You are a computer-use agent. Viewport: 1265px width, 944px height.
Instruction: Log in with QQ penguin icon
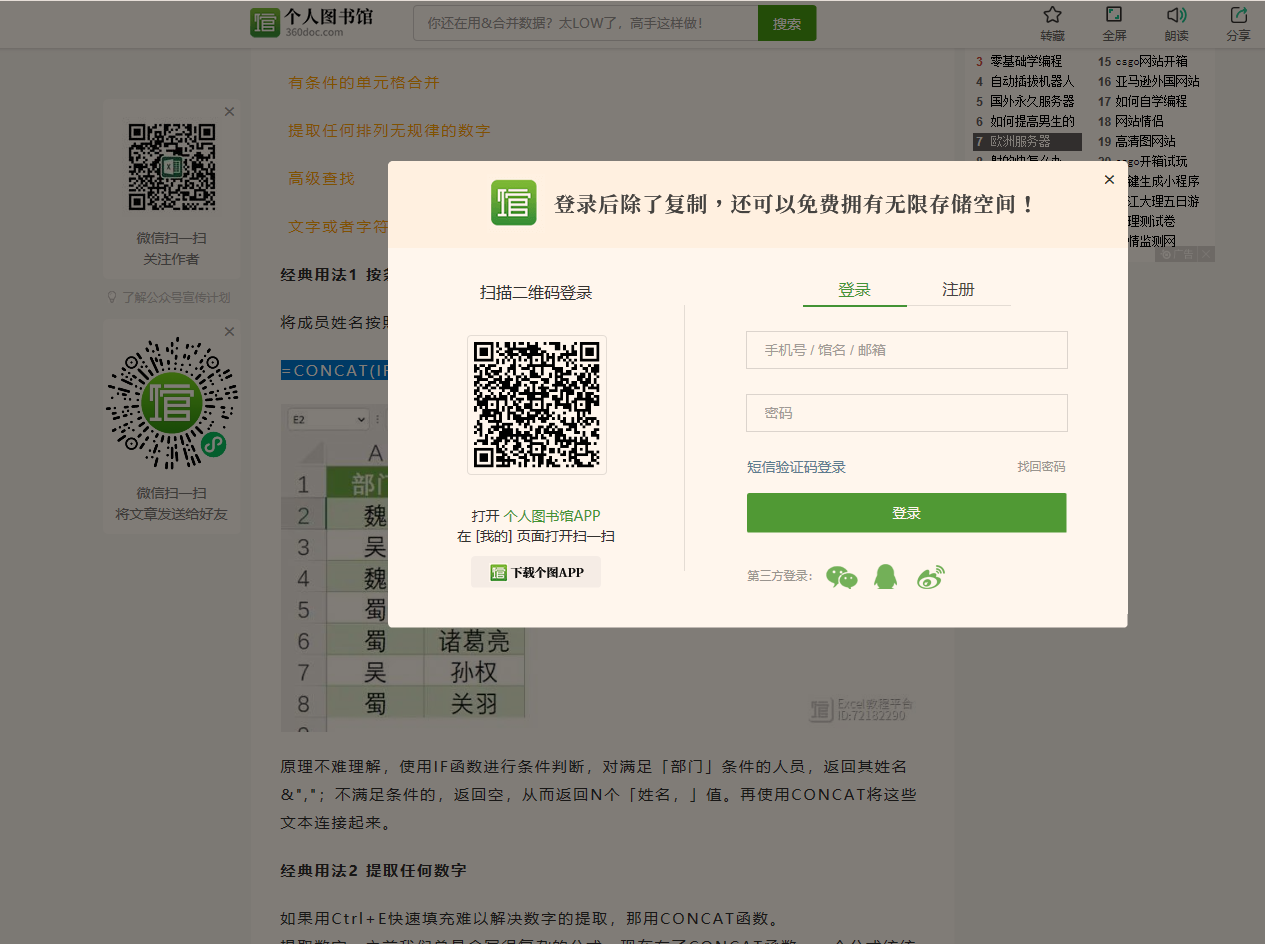coord(886,576)
